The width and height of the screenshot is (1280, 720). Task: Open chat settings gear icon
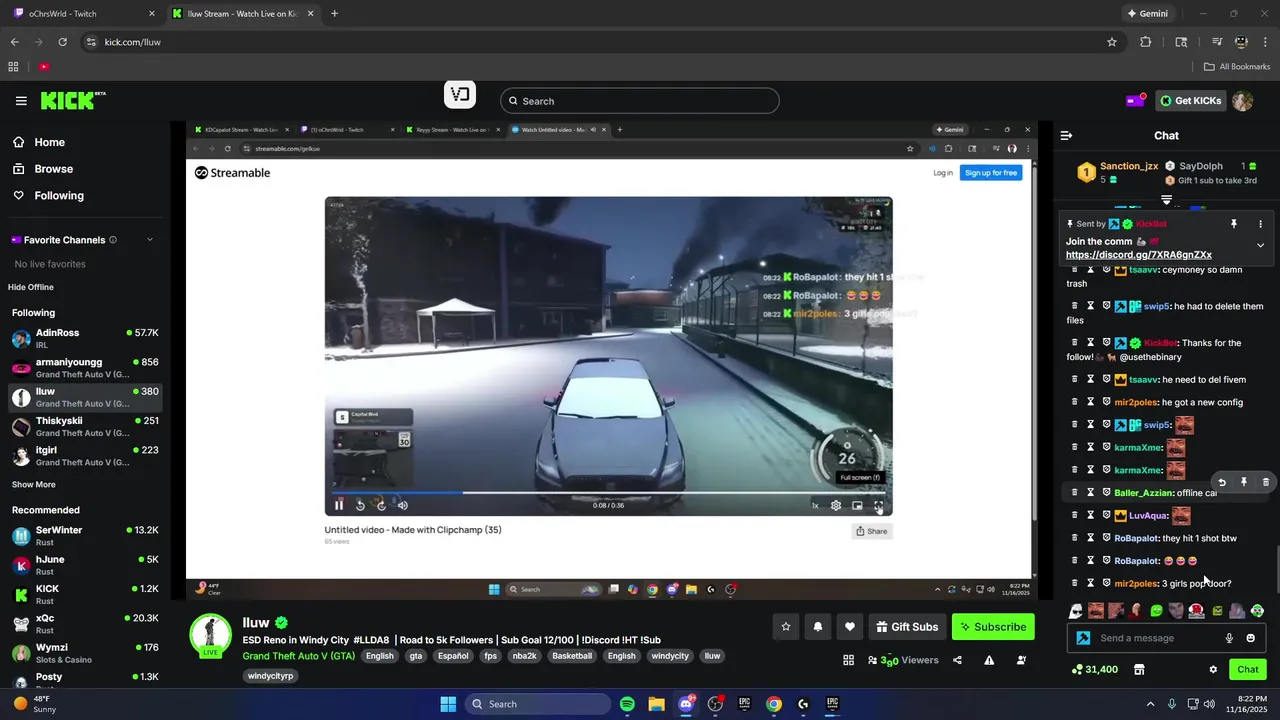point(1213,670)
